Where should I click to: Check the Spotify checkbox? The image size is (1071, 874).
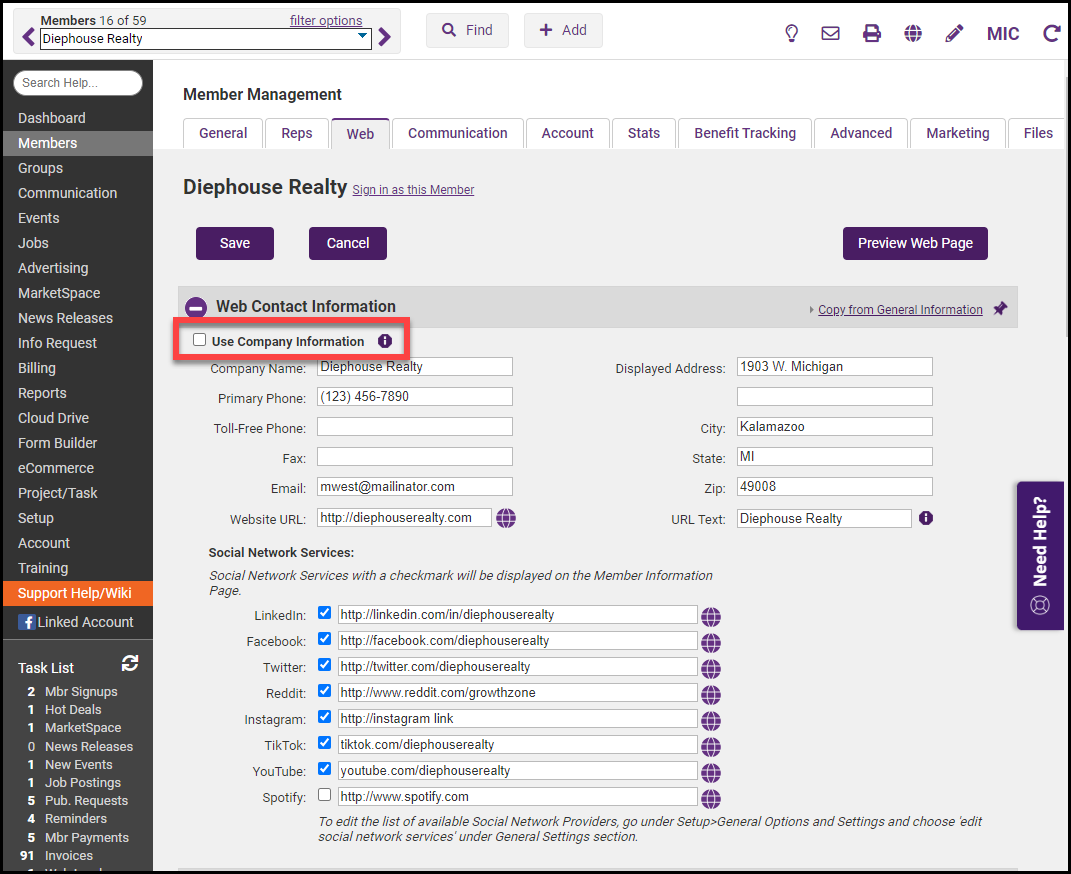pos(324,795)
